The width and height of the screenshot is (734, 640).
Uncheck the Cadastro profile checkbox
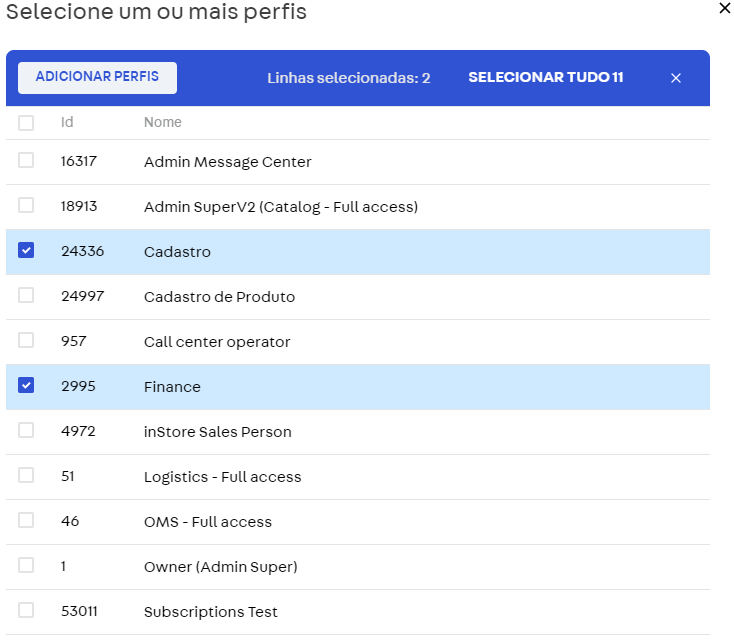(26, 251)
